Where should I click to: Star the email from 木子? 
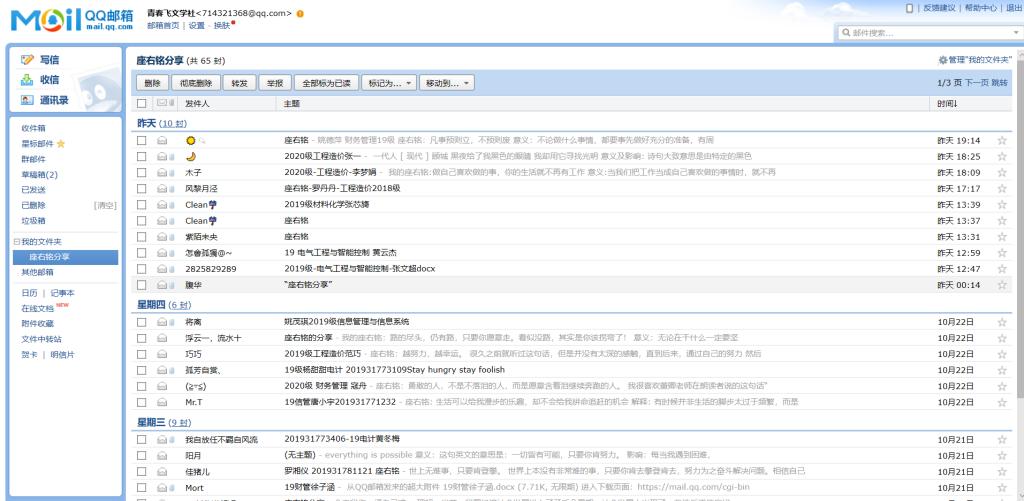coord(1002,173)
